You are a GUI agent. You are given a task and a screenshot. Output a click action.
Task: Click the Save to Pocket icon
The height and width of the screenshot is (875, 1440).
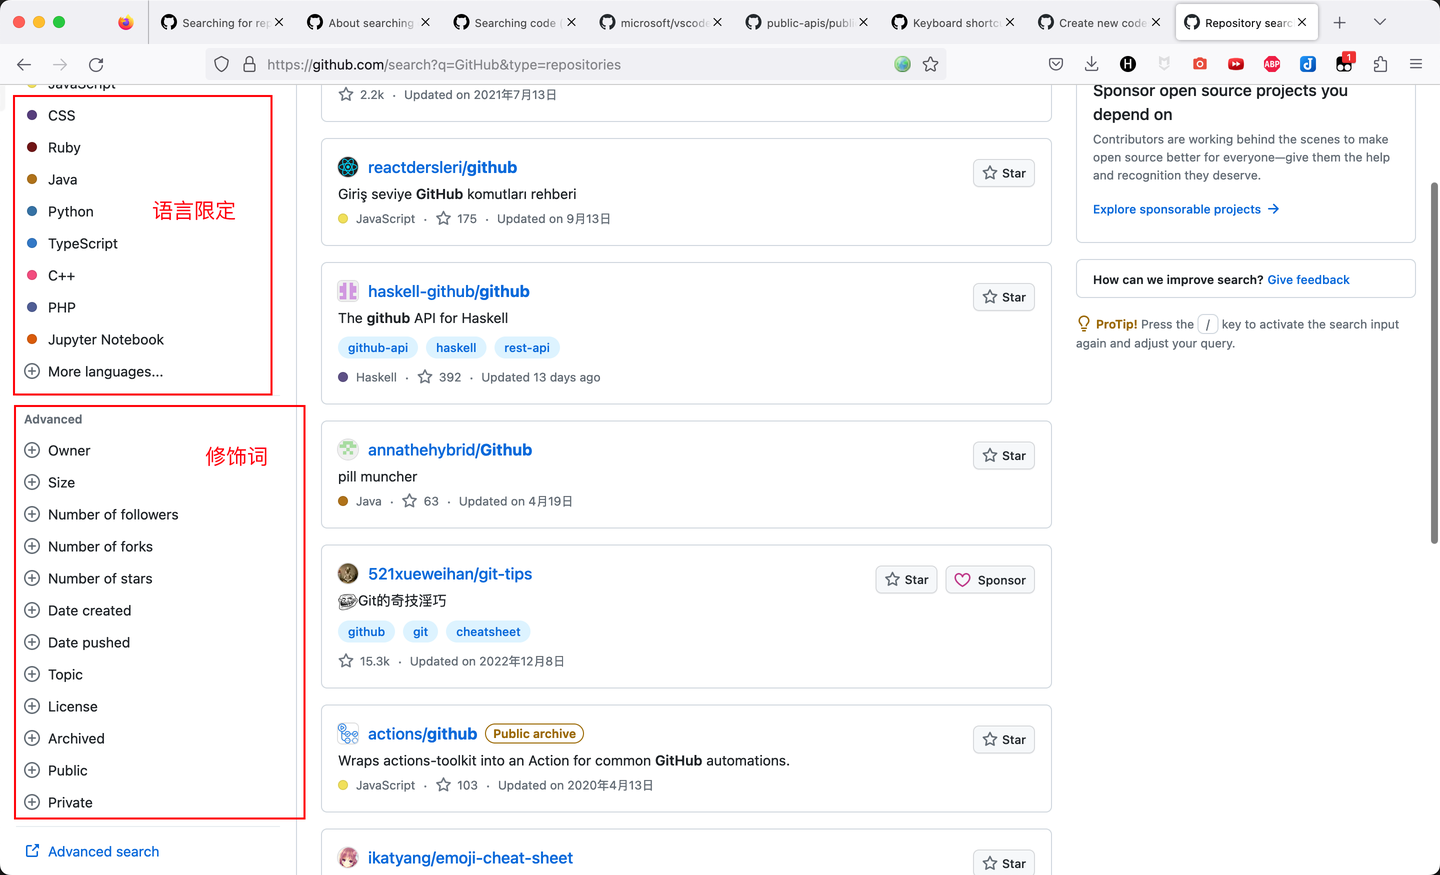click(1056, 64)
